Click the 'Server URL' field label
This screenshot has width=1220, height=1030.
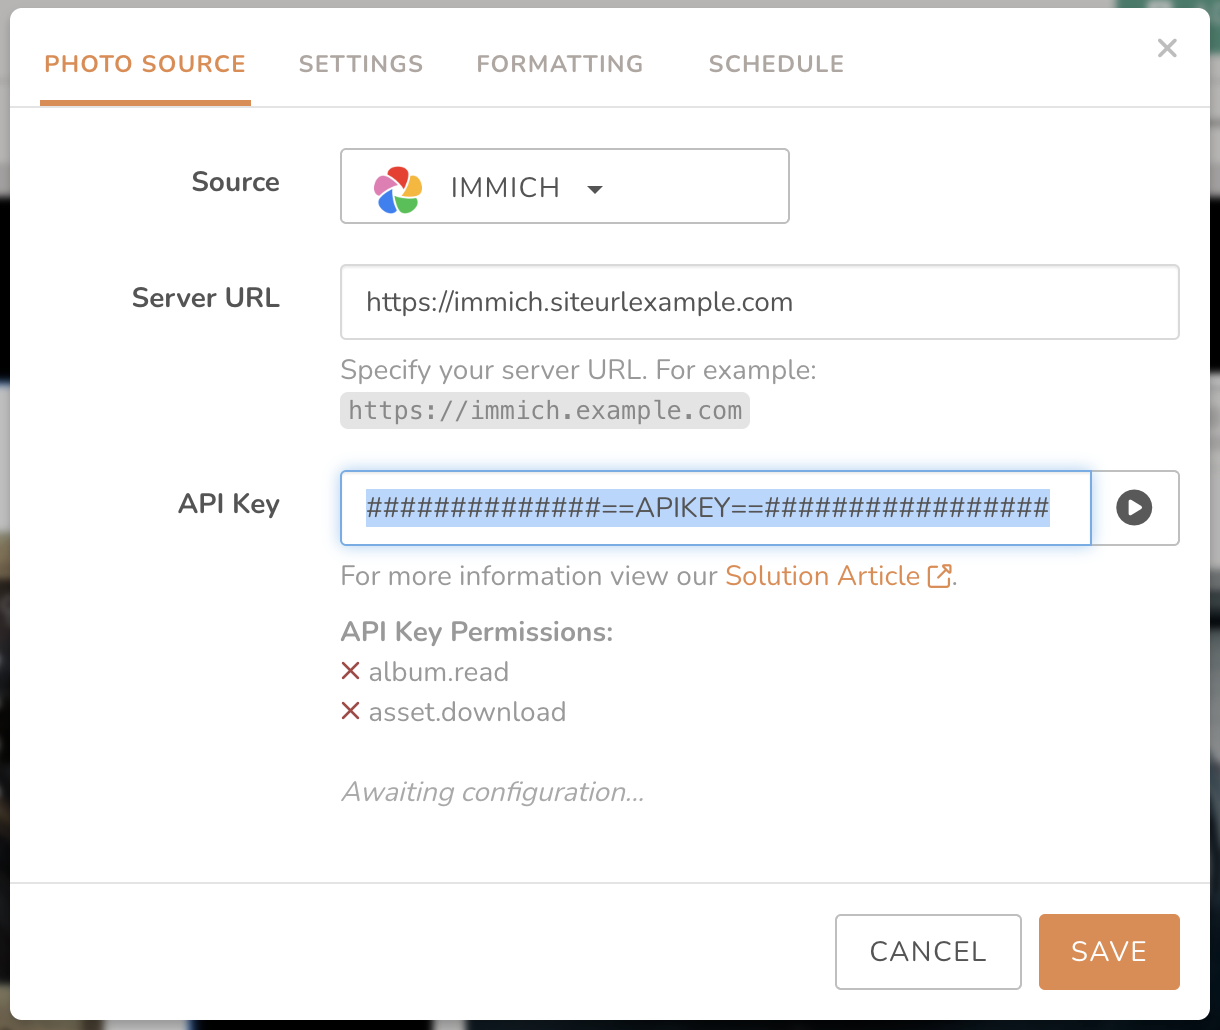(x=206, y=298)
